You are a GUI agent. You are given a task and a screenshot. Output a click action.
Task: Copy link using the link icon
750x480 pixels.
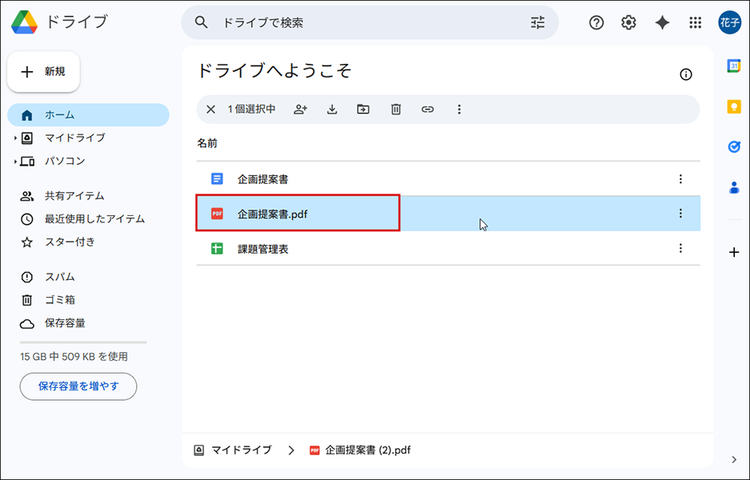[427, 109]
